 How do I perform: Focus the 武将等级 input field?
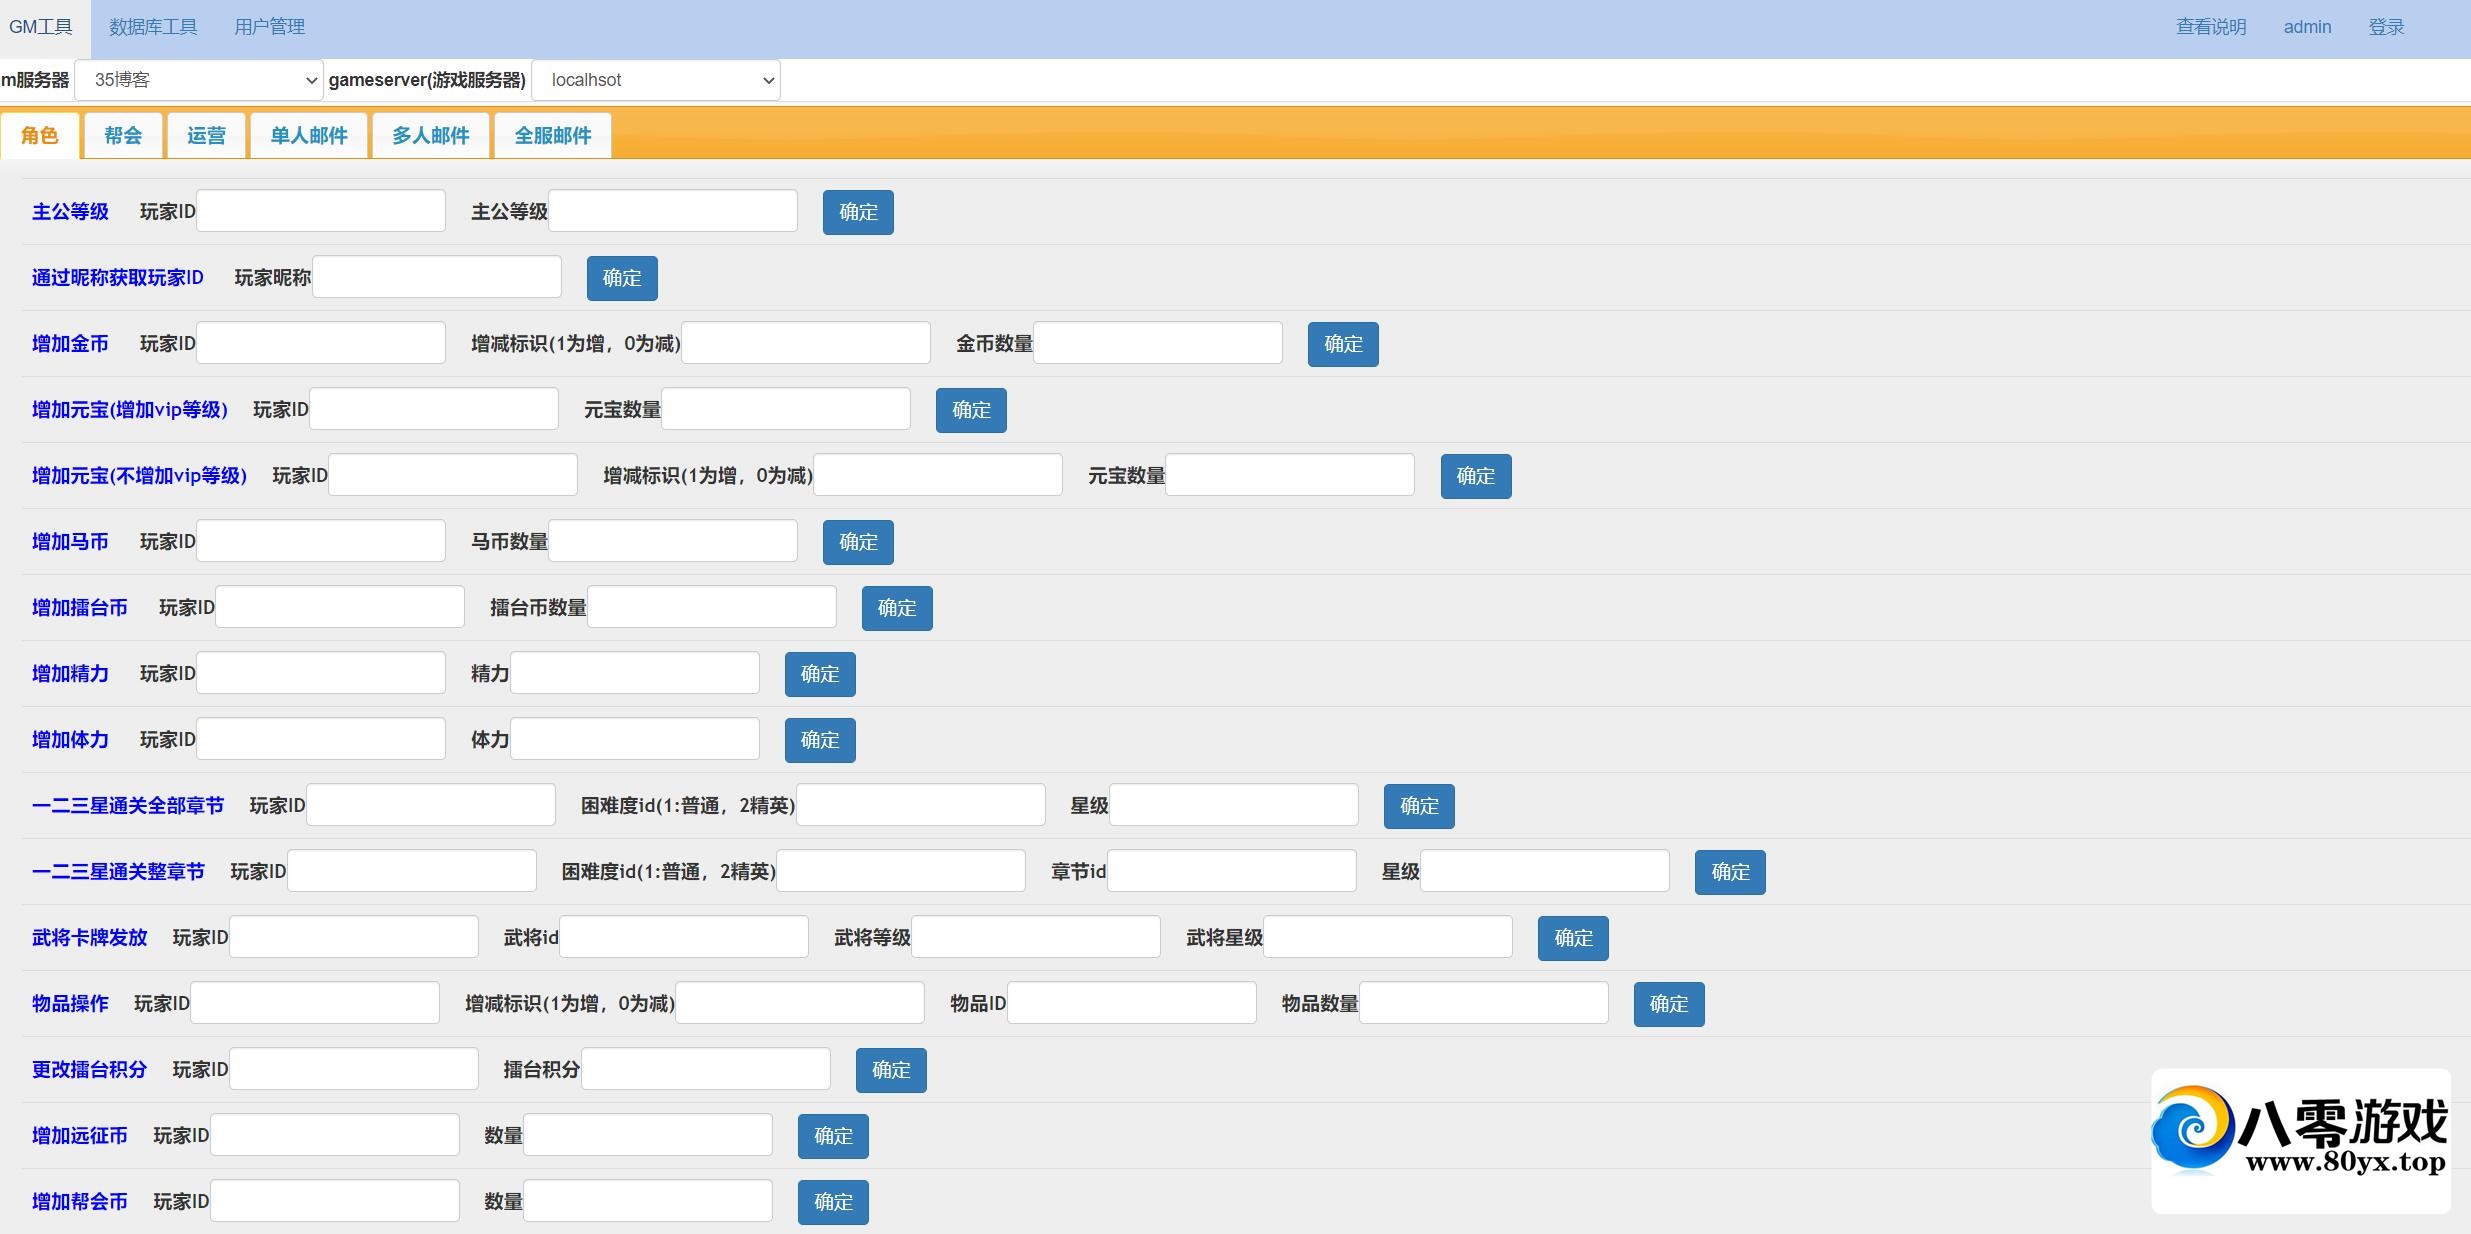tap(1036, 937)
